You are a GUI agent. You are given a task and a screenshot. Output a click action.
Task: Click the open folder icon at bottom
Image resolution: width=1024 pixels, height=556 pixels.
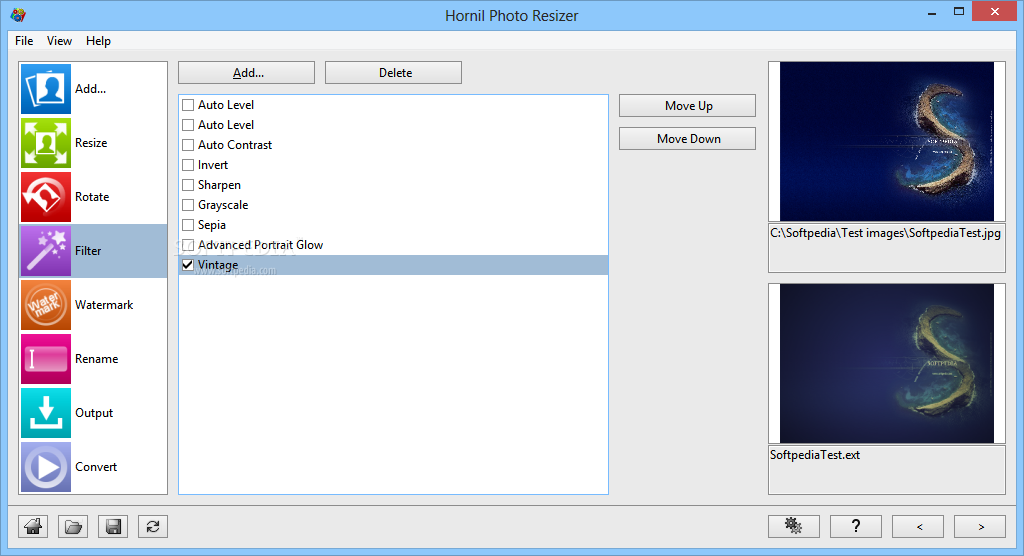pyautogui.click(x=73, y=526)
